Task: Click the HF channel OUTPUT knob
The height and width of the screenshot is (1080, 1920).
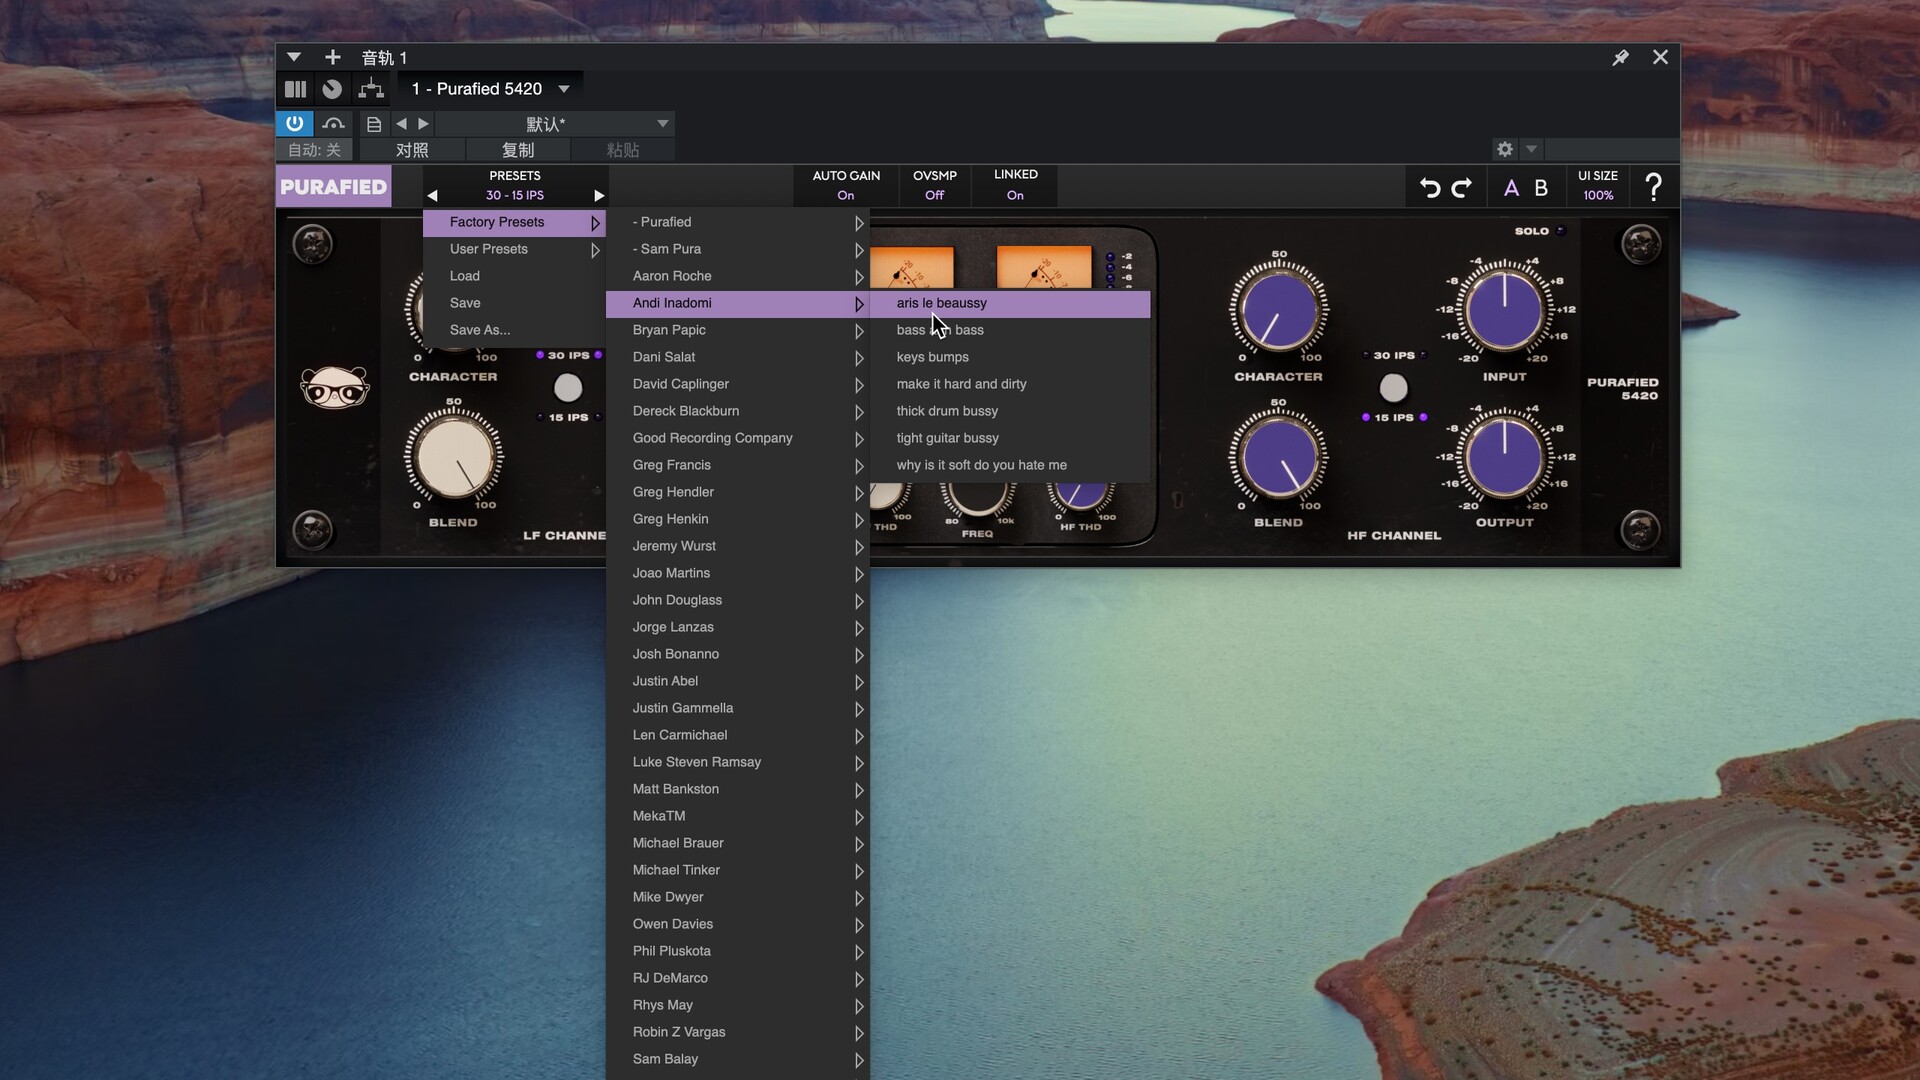Action: click(1504, 457)
